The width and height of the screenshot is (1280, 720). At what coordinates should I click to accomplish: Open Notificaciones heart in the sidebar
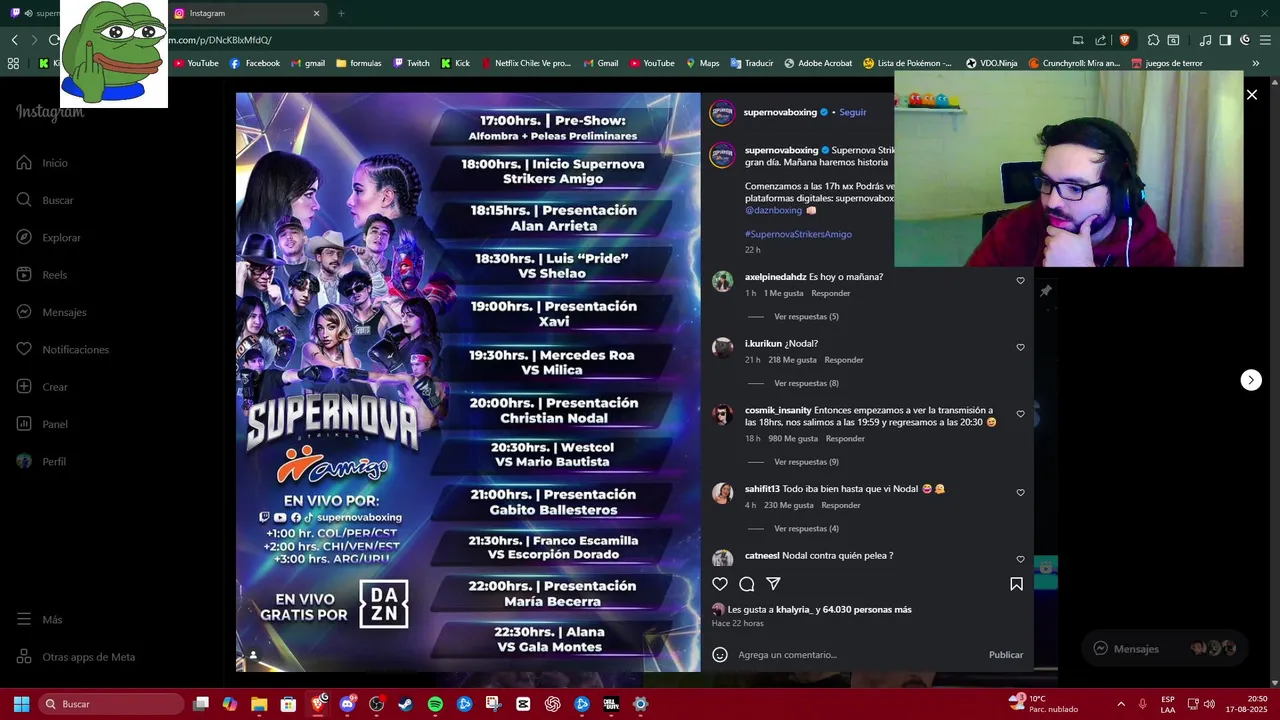pyautogui.click(x=62, y=350)
